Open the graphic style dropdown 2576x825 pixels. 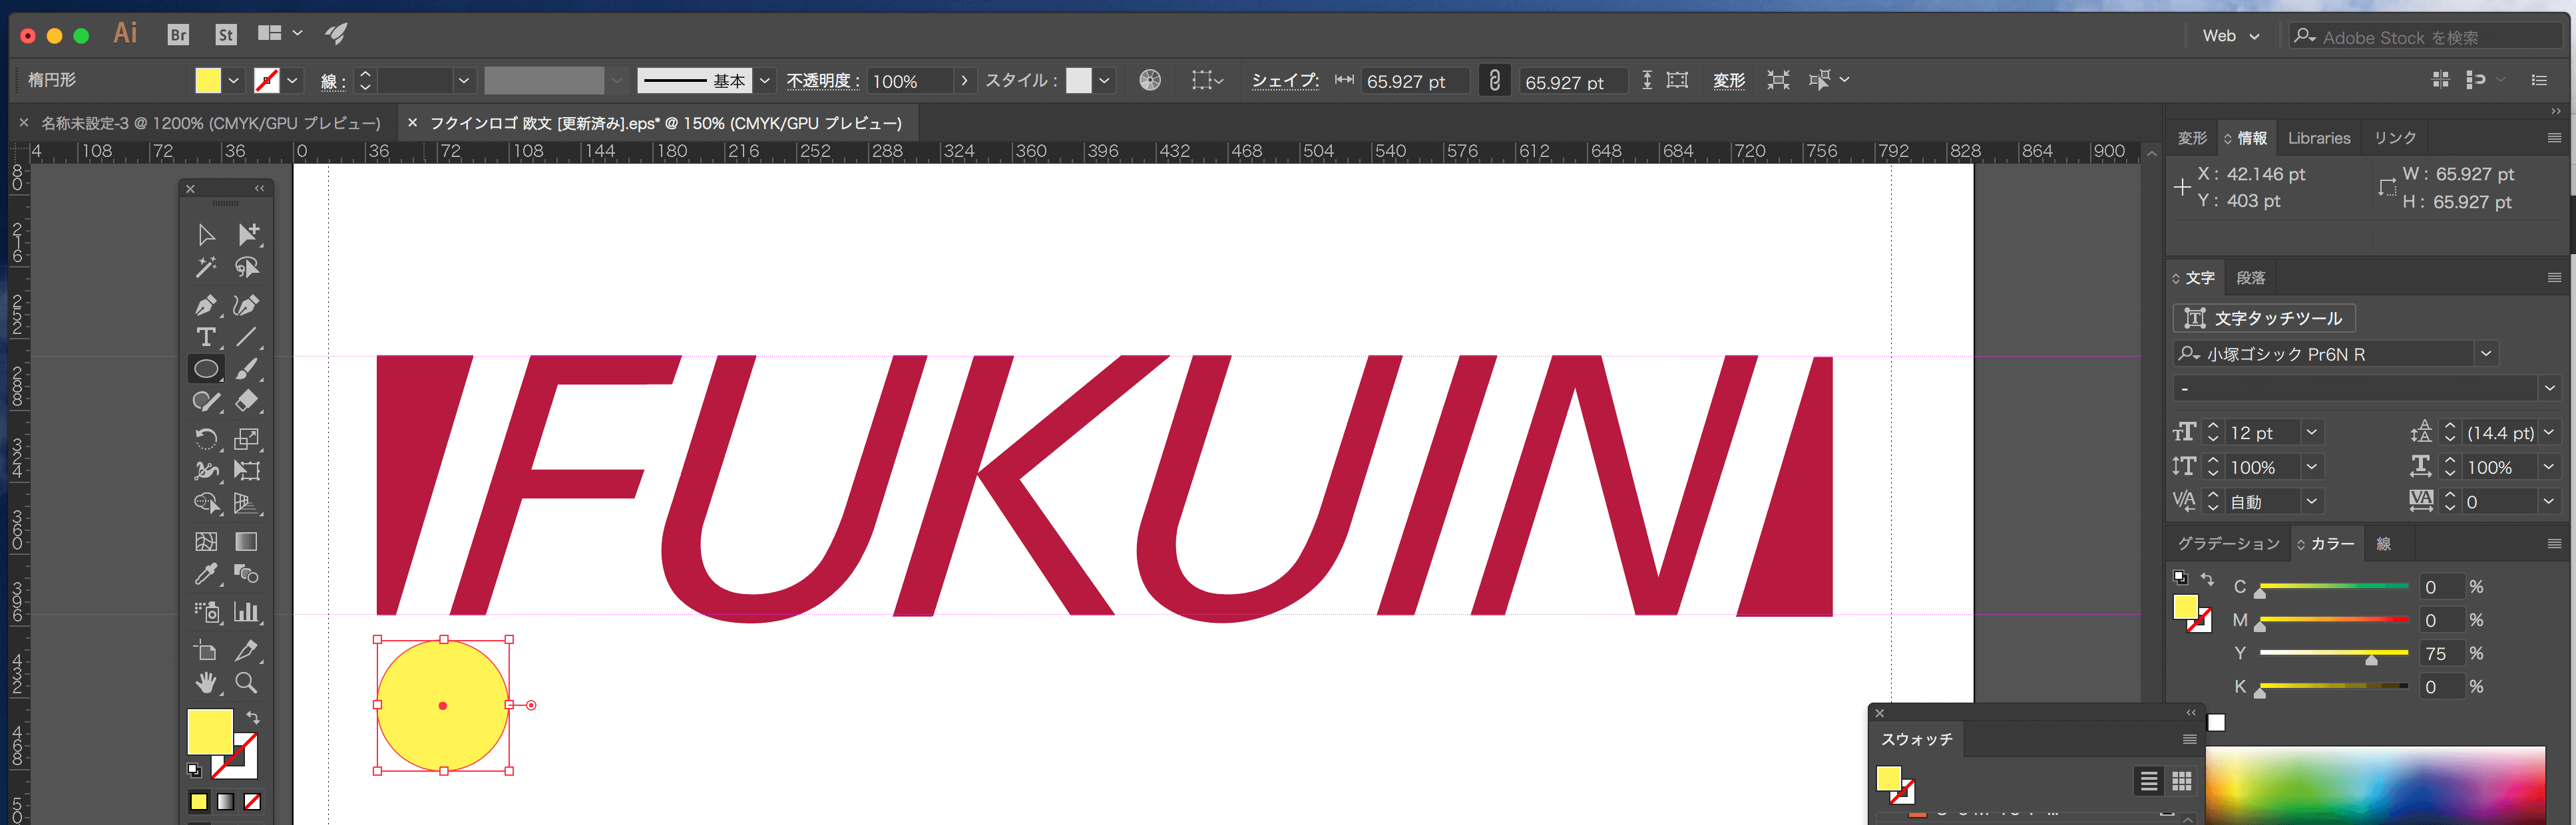pos(1104,80)
